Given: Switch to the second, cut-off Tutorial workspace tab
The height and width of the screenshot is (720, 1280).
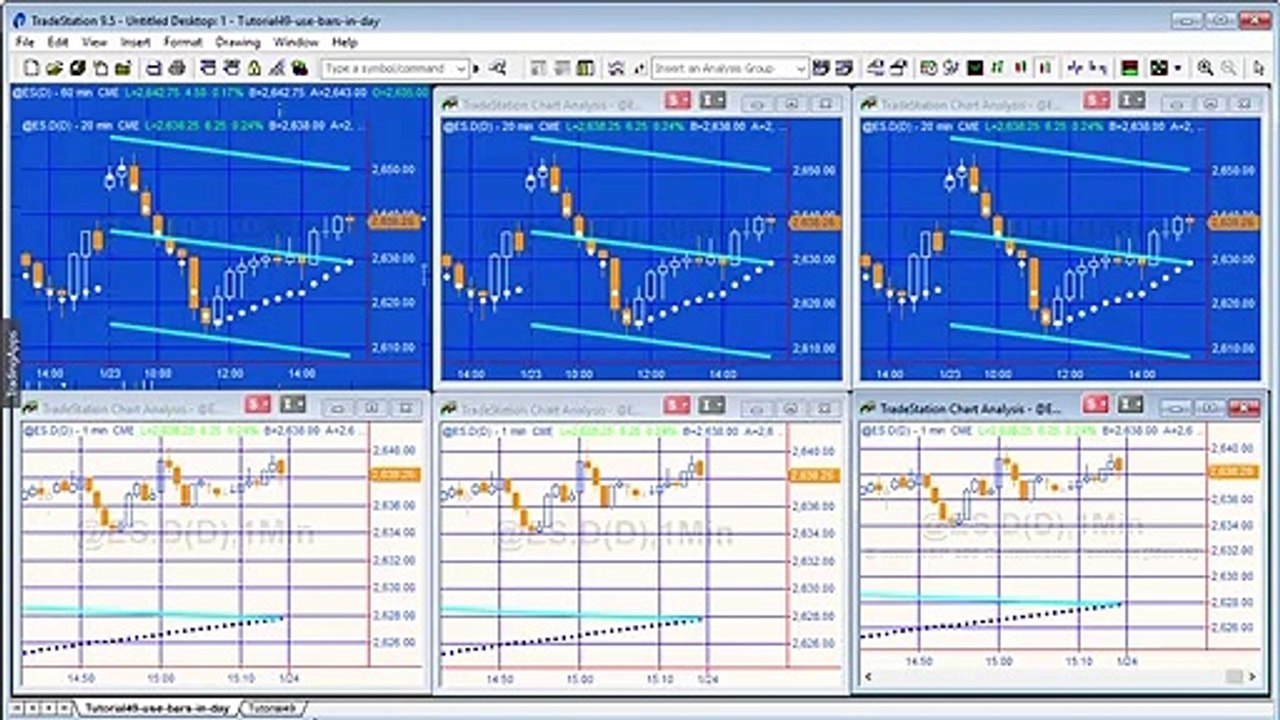Looking at the screenshot, I should [x=272, y=708].
